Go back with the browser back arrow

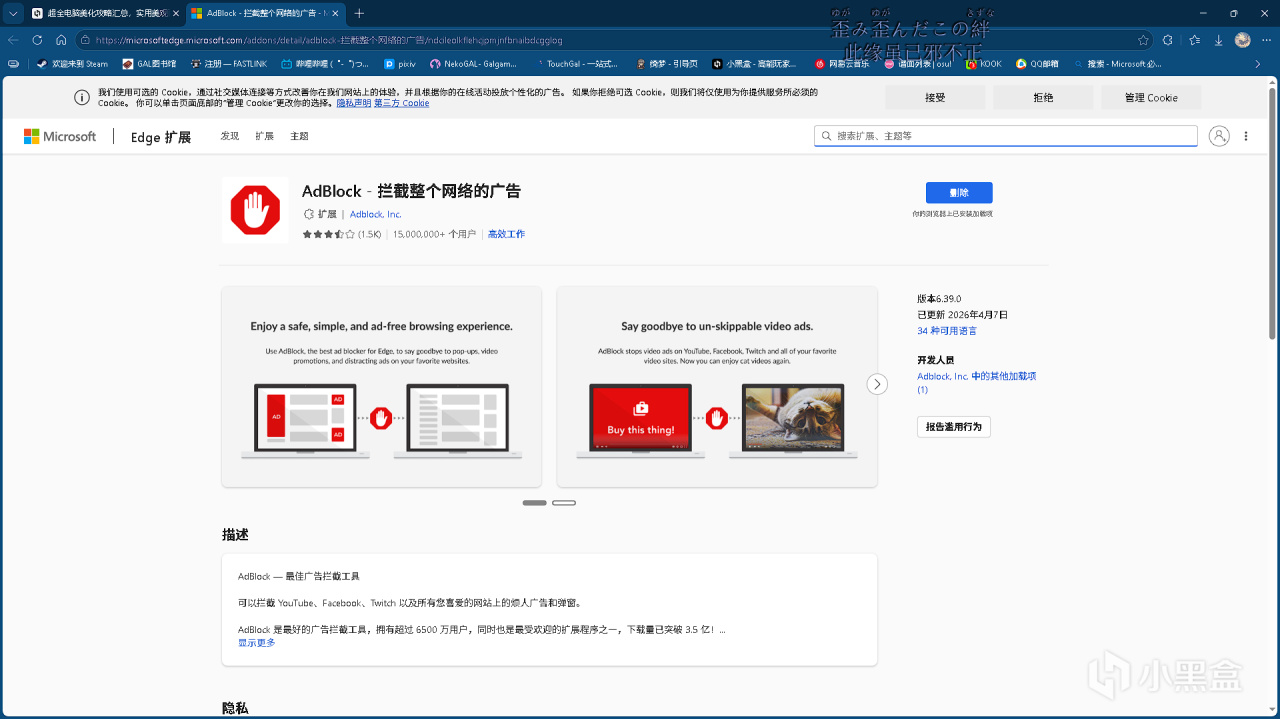[x=13, y=40]
